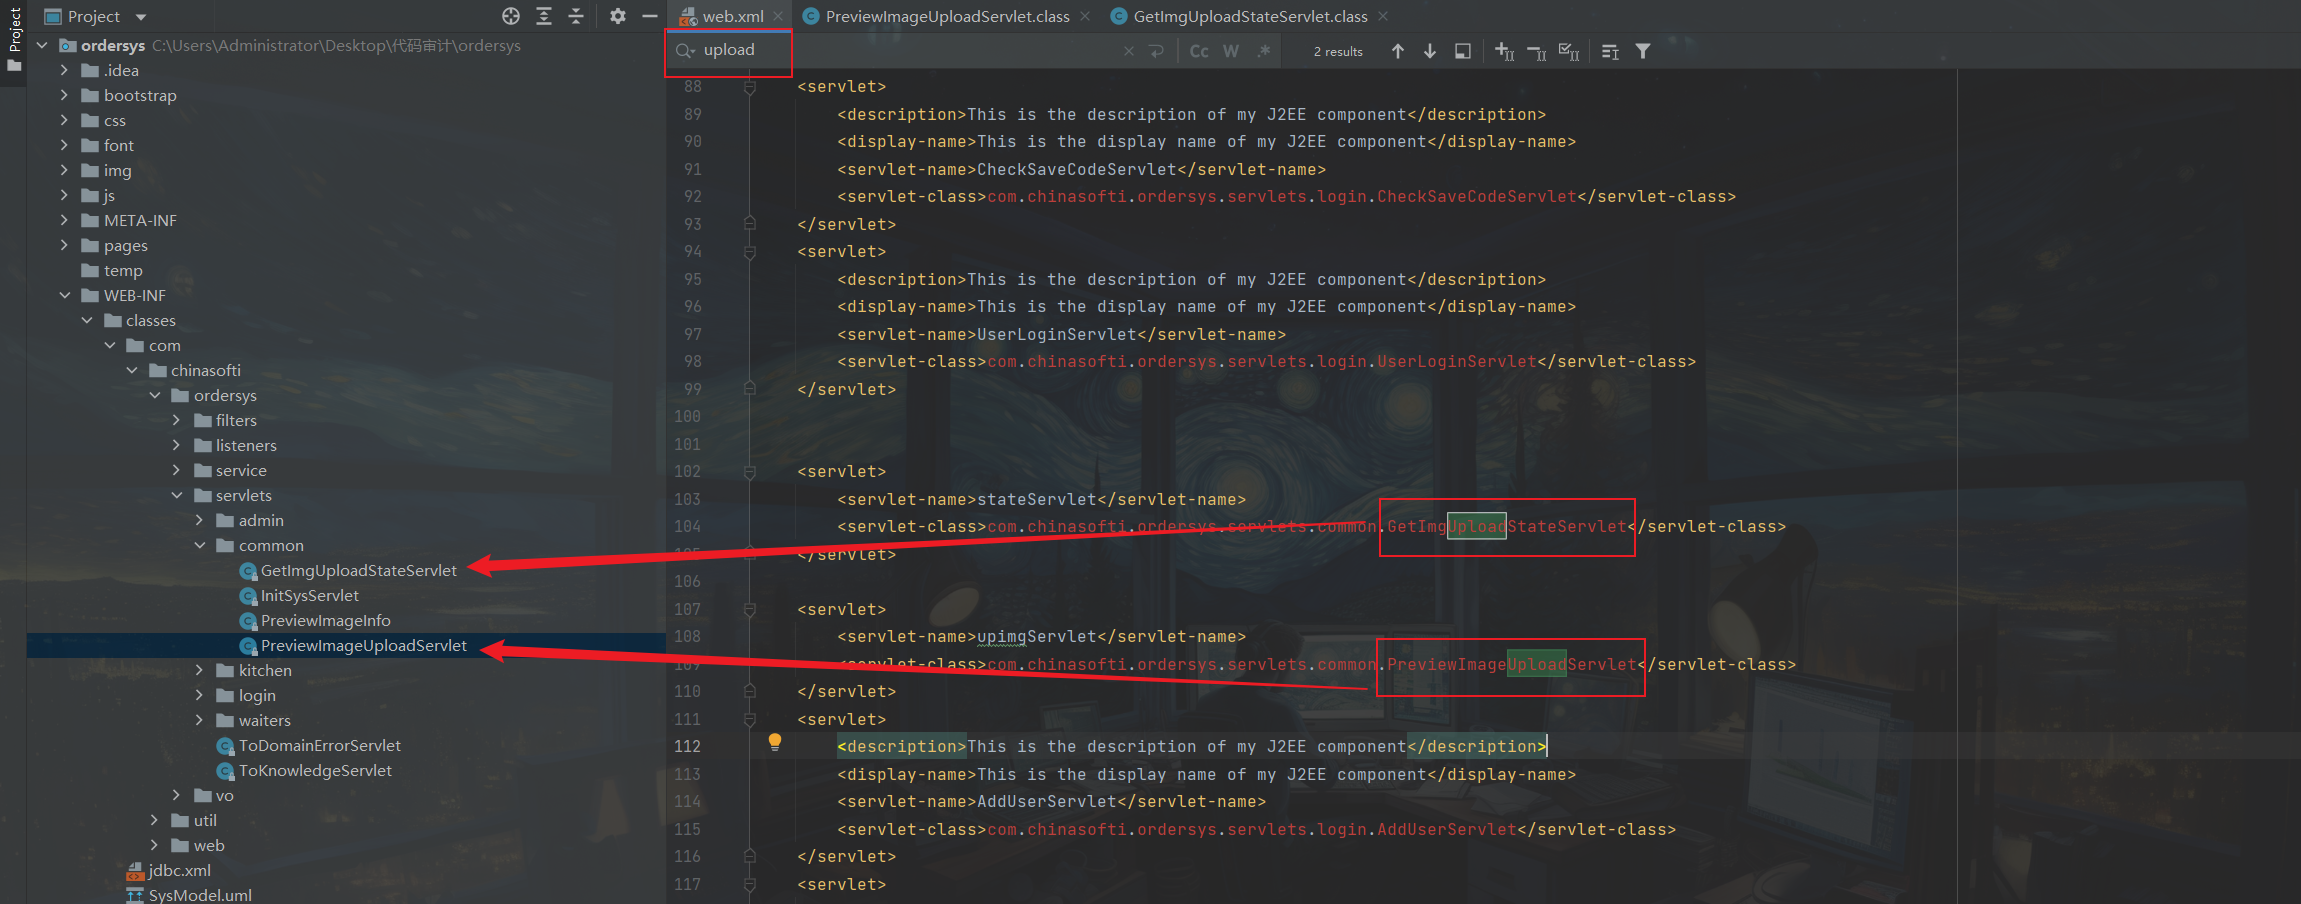The image size is (2301, 904).
Task: Click the vertical Project tool window button
Action: click(14, 40)
